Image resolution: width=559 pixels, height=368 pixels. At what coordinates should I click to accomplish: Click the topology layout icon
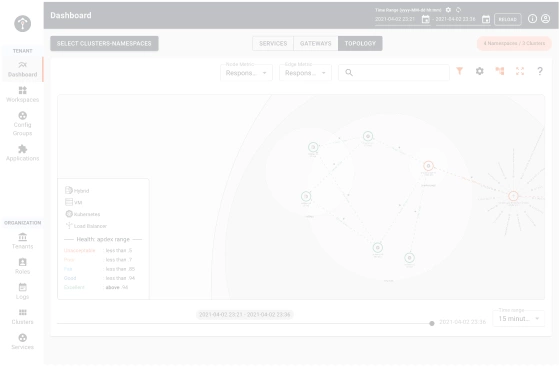[x=500, y=71]
